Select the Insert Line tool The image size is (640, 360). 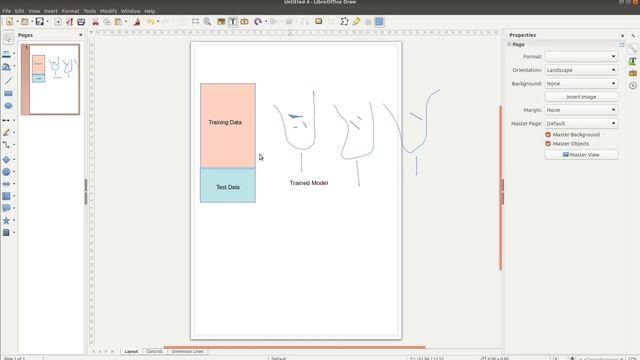tap(8, 81)
